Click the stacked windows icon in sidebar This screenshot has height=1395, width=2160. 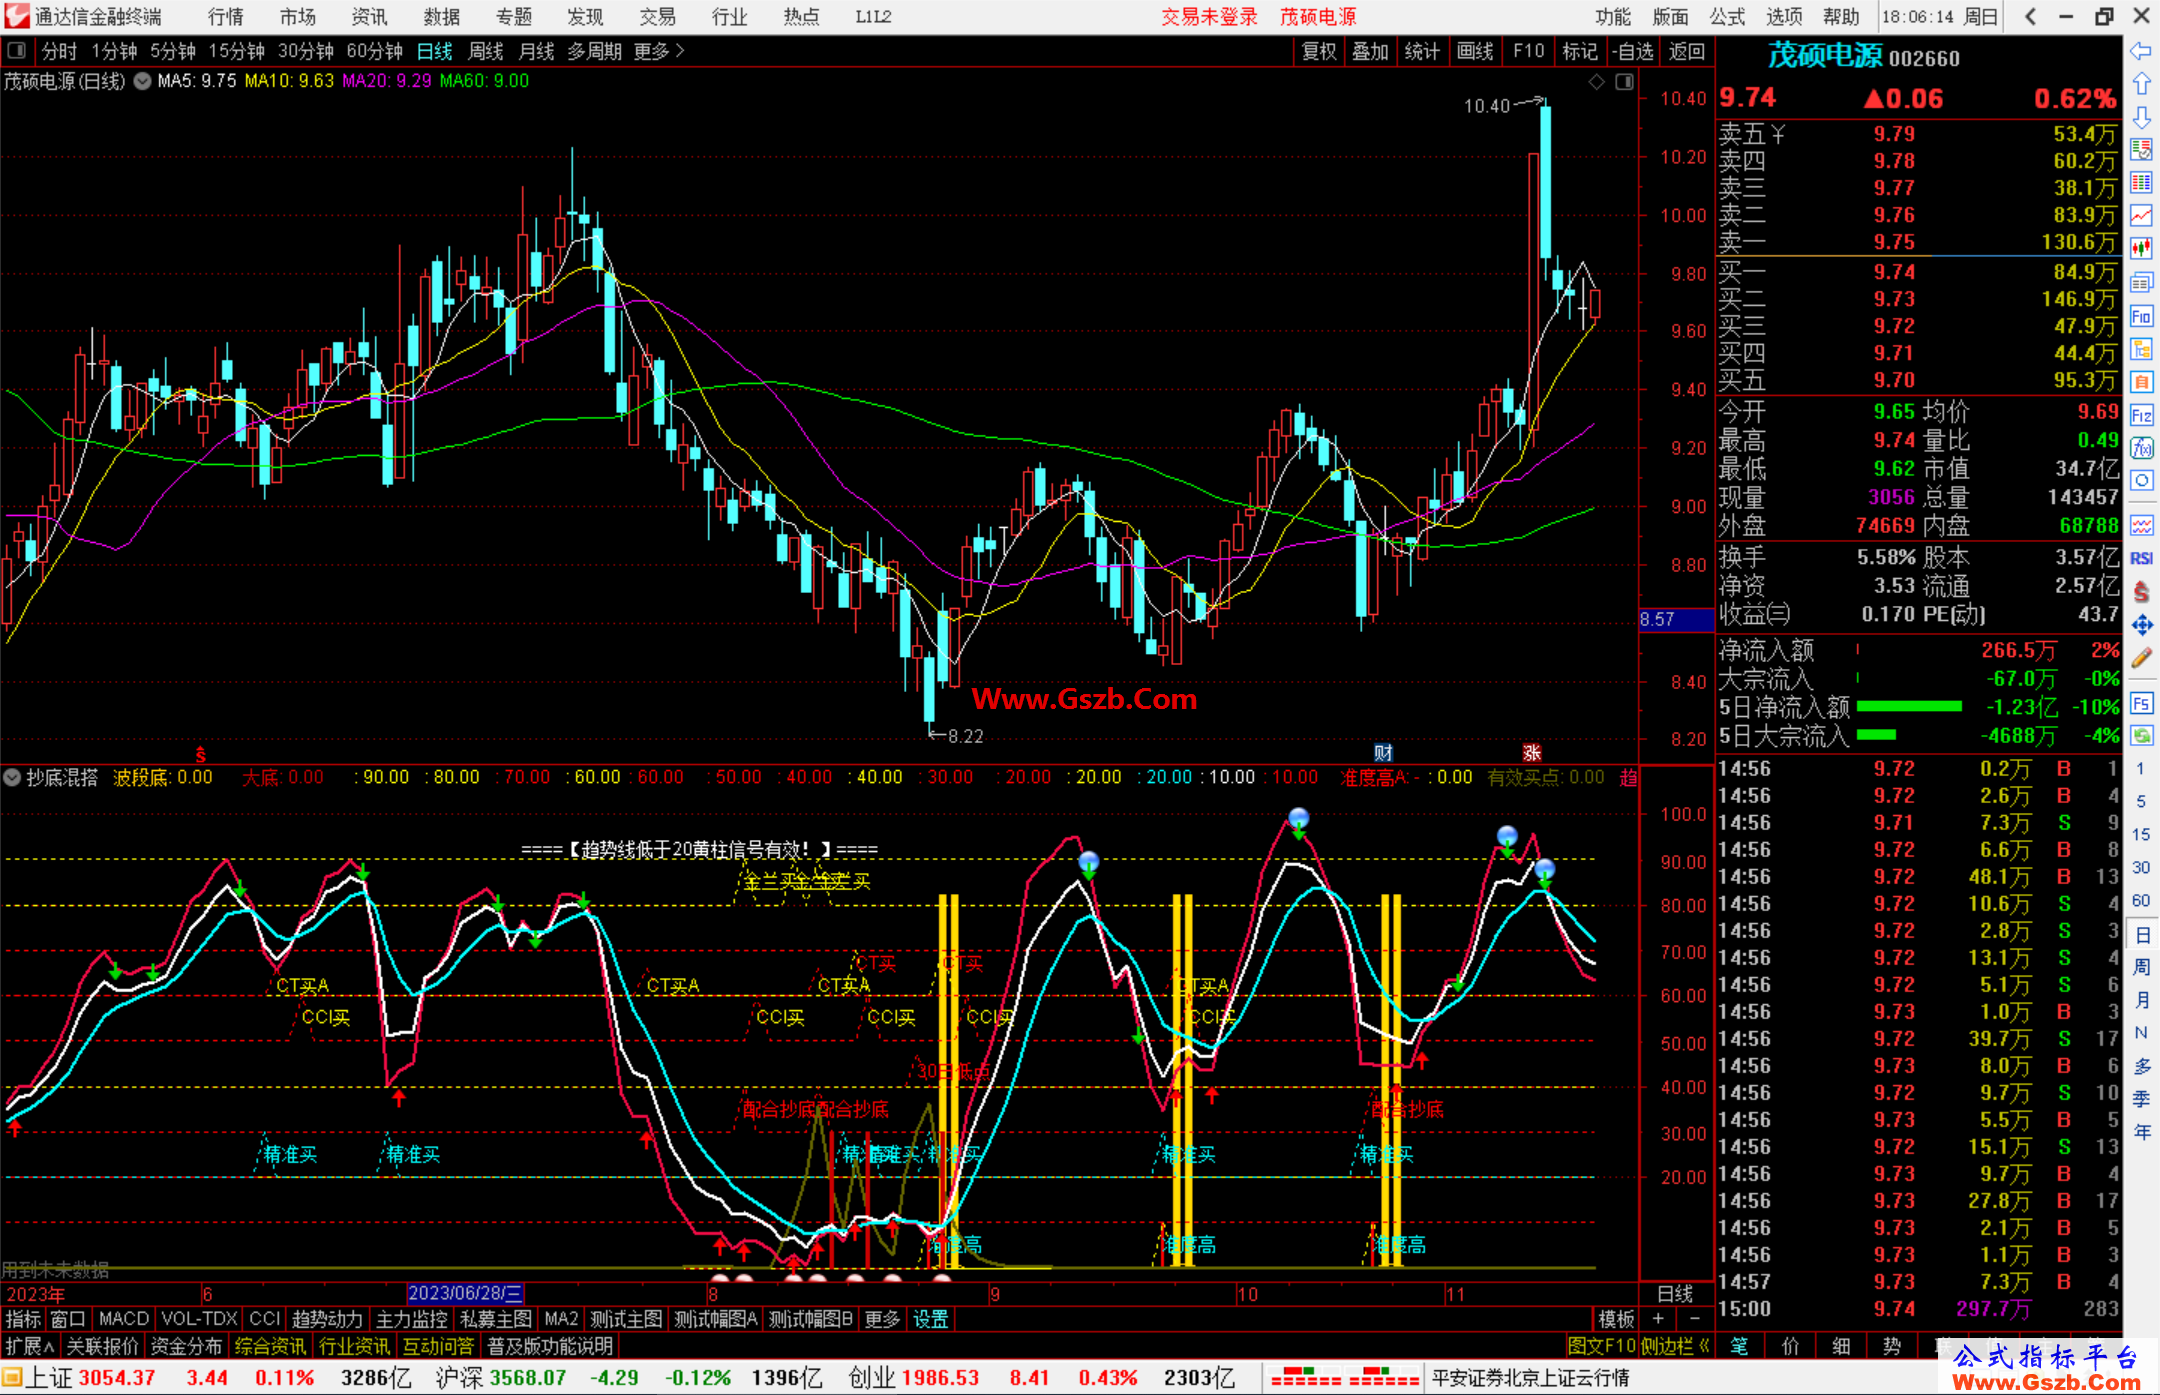(2141, 283)
